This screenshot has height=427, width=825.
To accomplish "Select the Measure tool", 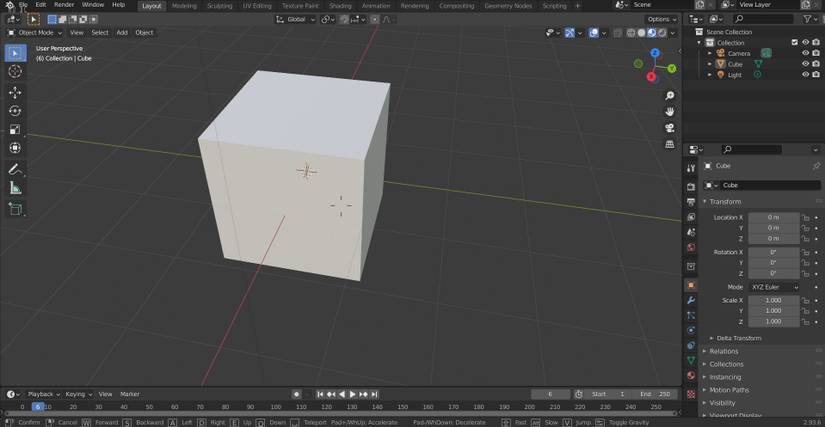I will click(15, 188).
